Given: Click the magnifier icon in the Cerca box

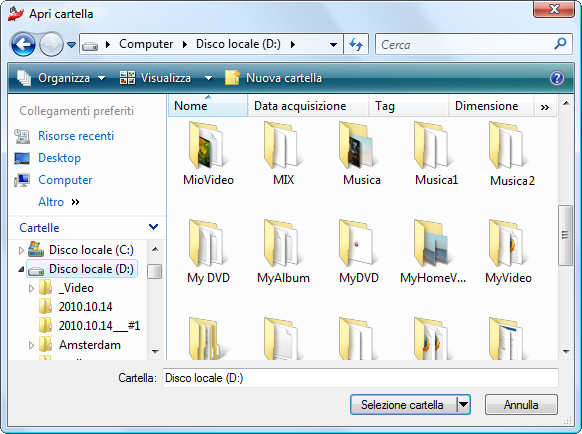Looking at the screenshot, I should (x=560, y=44).
